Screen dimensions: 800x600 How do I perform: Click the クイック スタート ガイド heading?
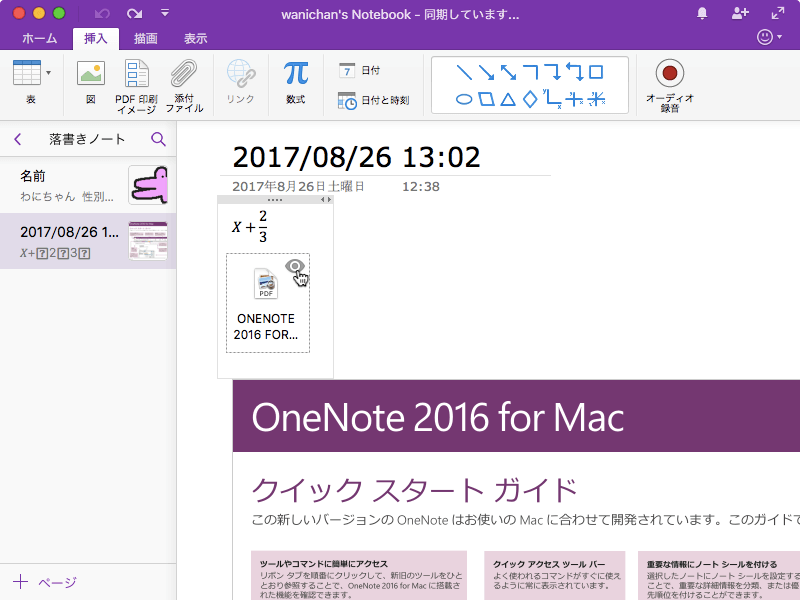pyautogui.click(x=414, y=490)
